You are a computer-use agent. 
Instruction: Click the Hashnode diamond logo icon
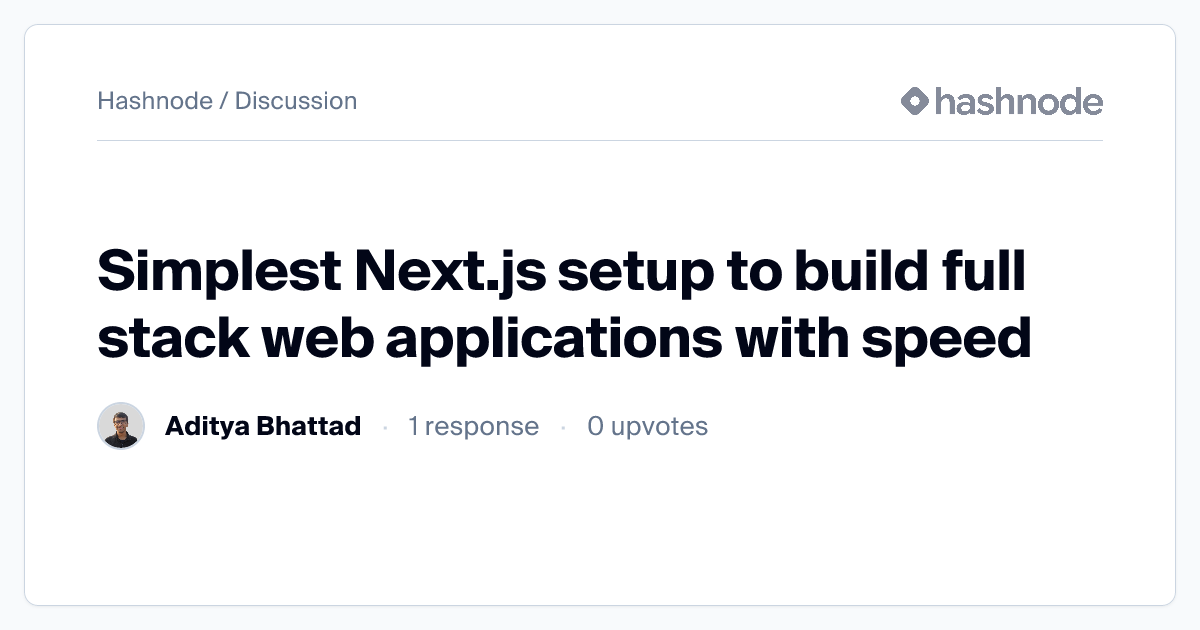[915, 101]
